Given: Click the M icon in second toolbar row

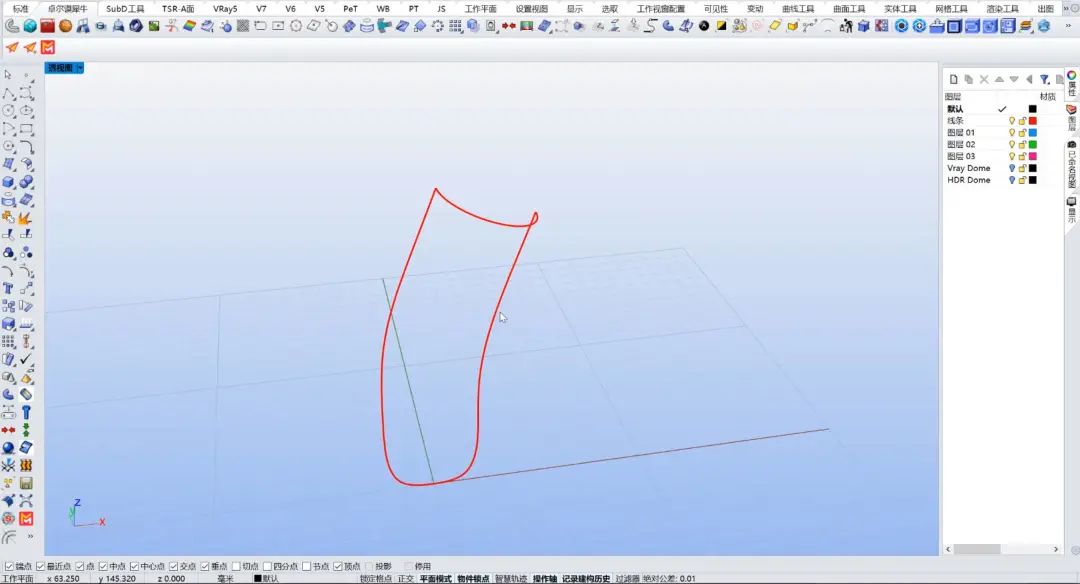Looking at the screenshot, I should (48, 47).
